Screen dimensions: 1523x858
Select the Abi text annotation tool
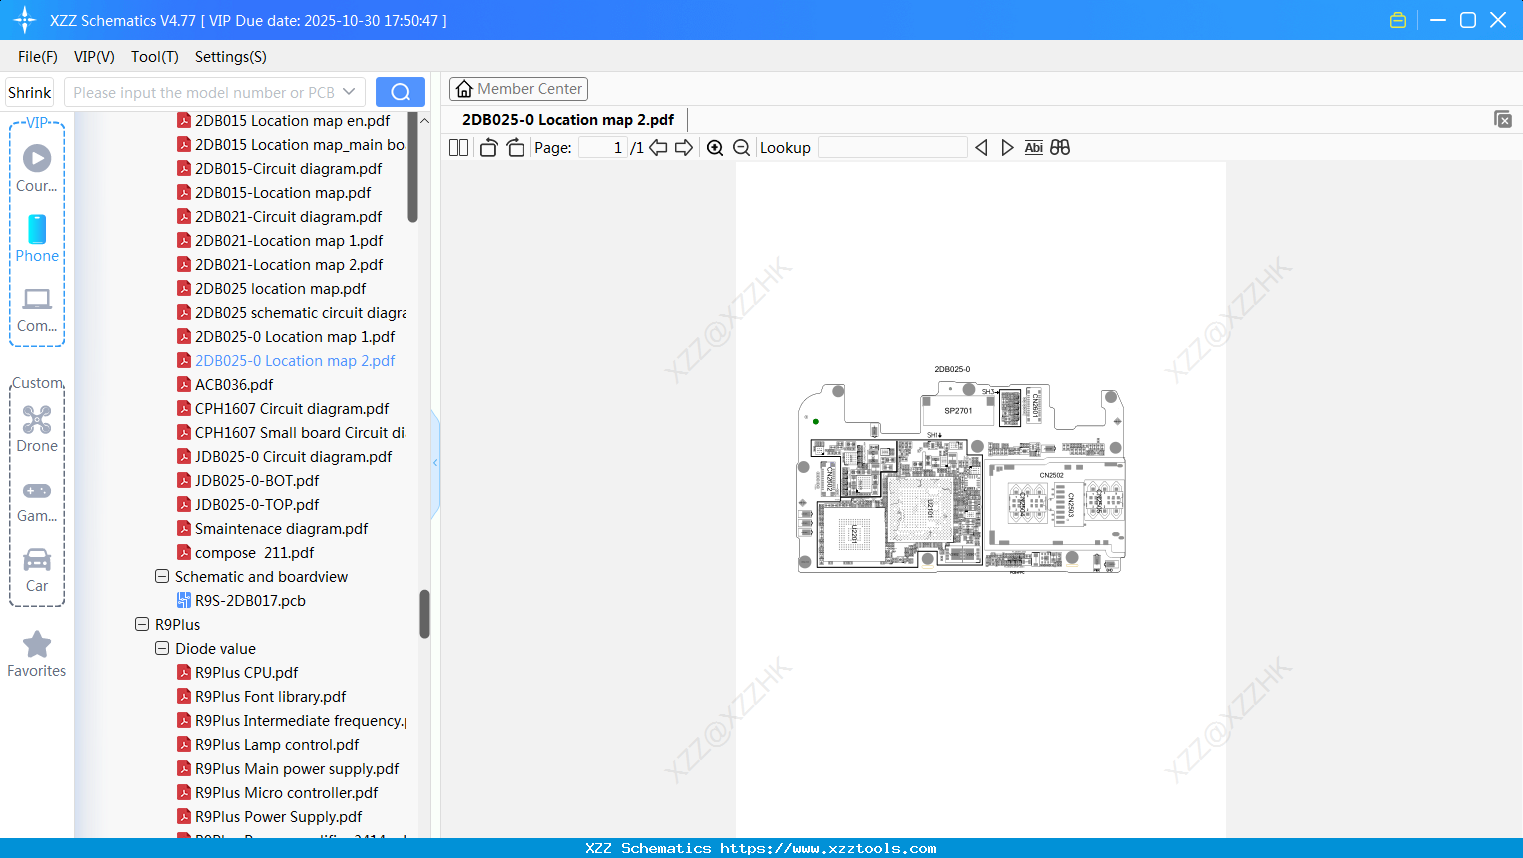pyautogui.click(x=1033, y=147)
